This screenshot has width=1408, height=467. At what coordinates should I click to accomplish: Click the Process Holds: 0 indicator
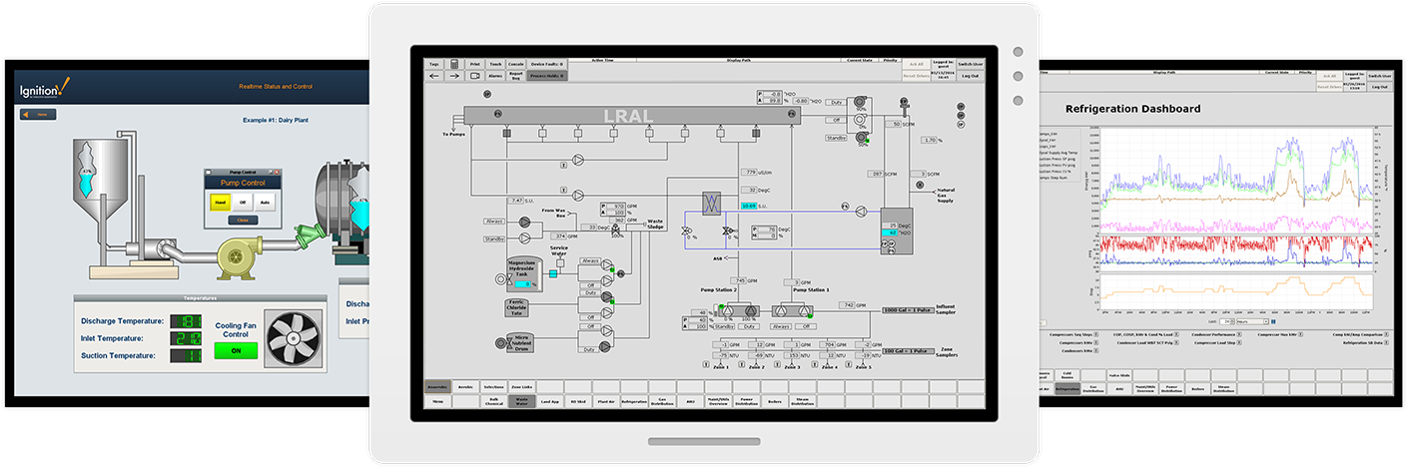point(547,76)
